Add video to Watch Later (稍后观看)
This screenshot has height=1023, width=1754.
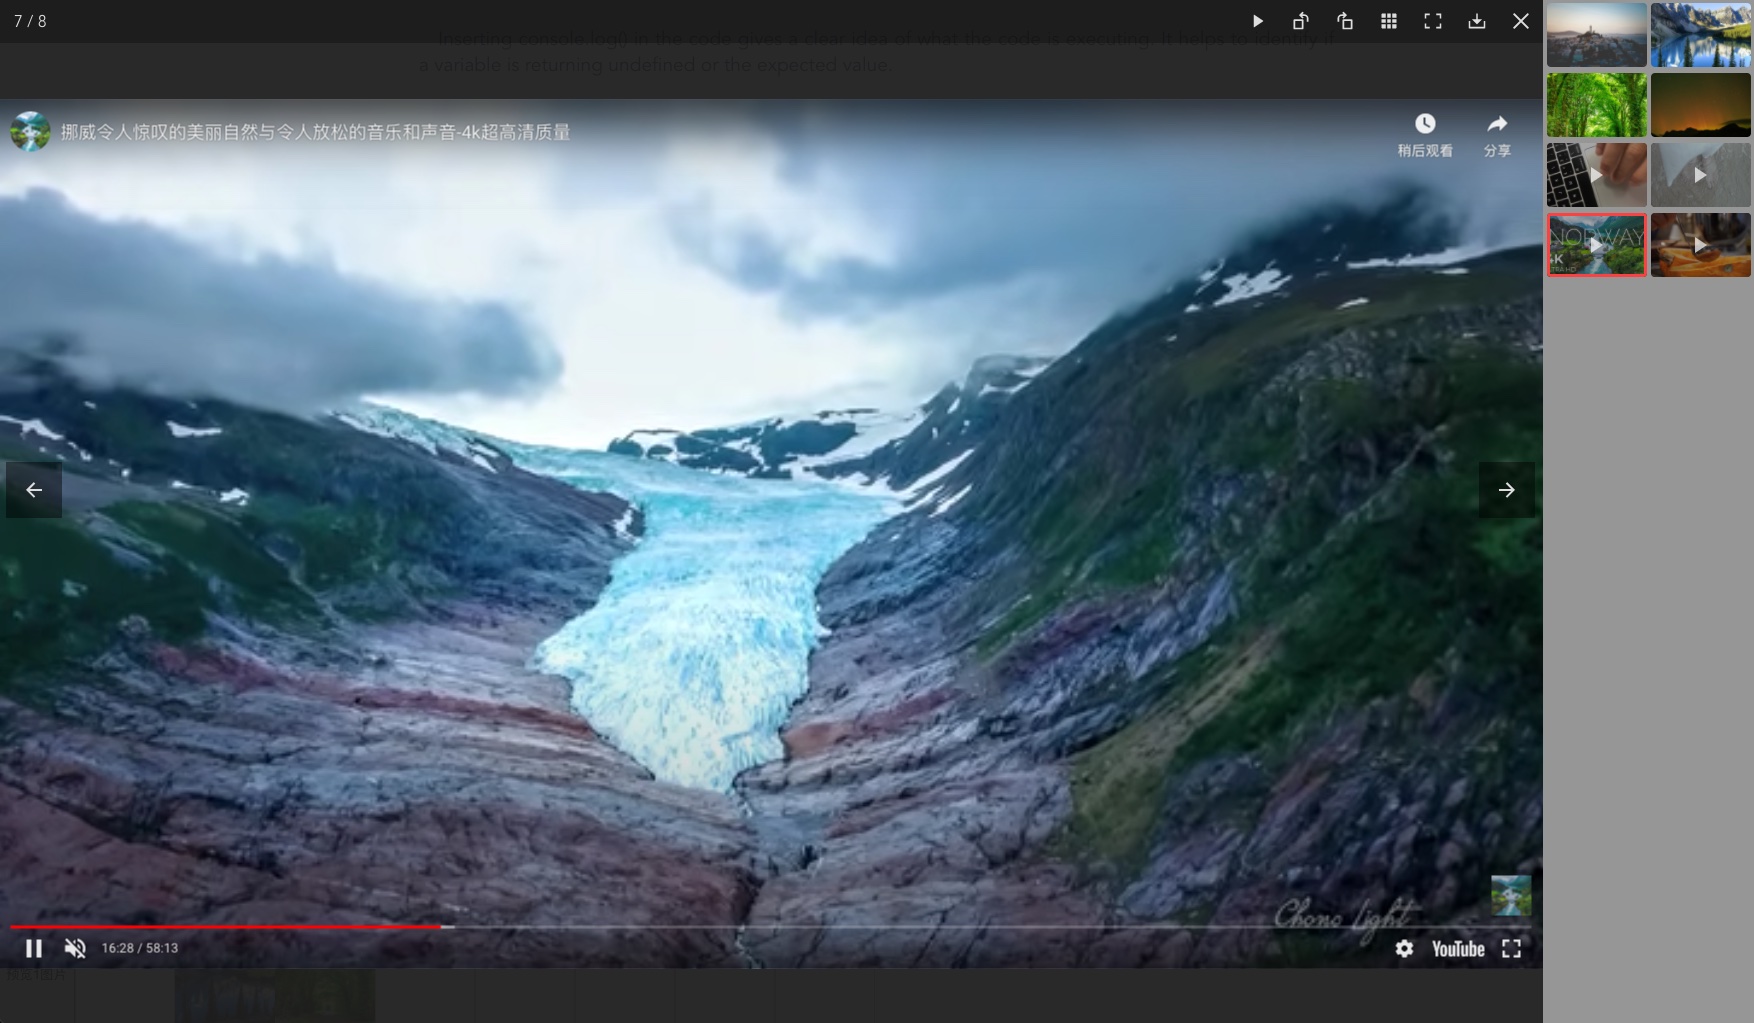point(1425,135)
